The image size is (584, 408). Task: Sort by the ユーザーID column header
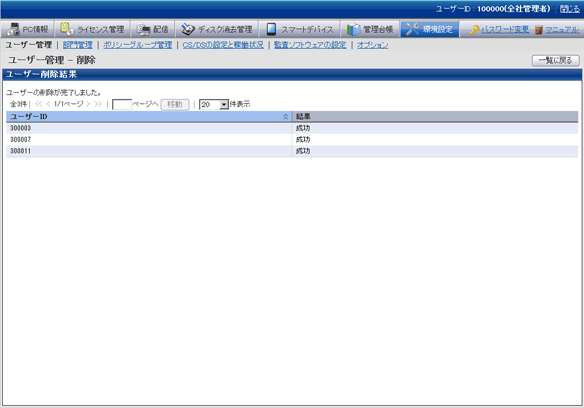point(149,117)
